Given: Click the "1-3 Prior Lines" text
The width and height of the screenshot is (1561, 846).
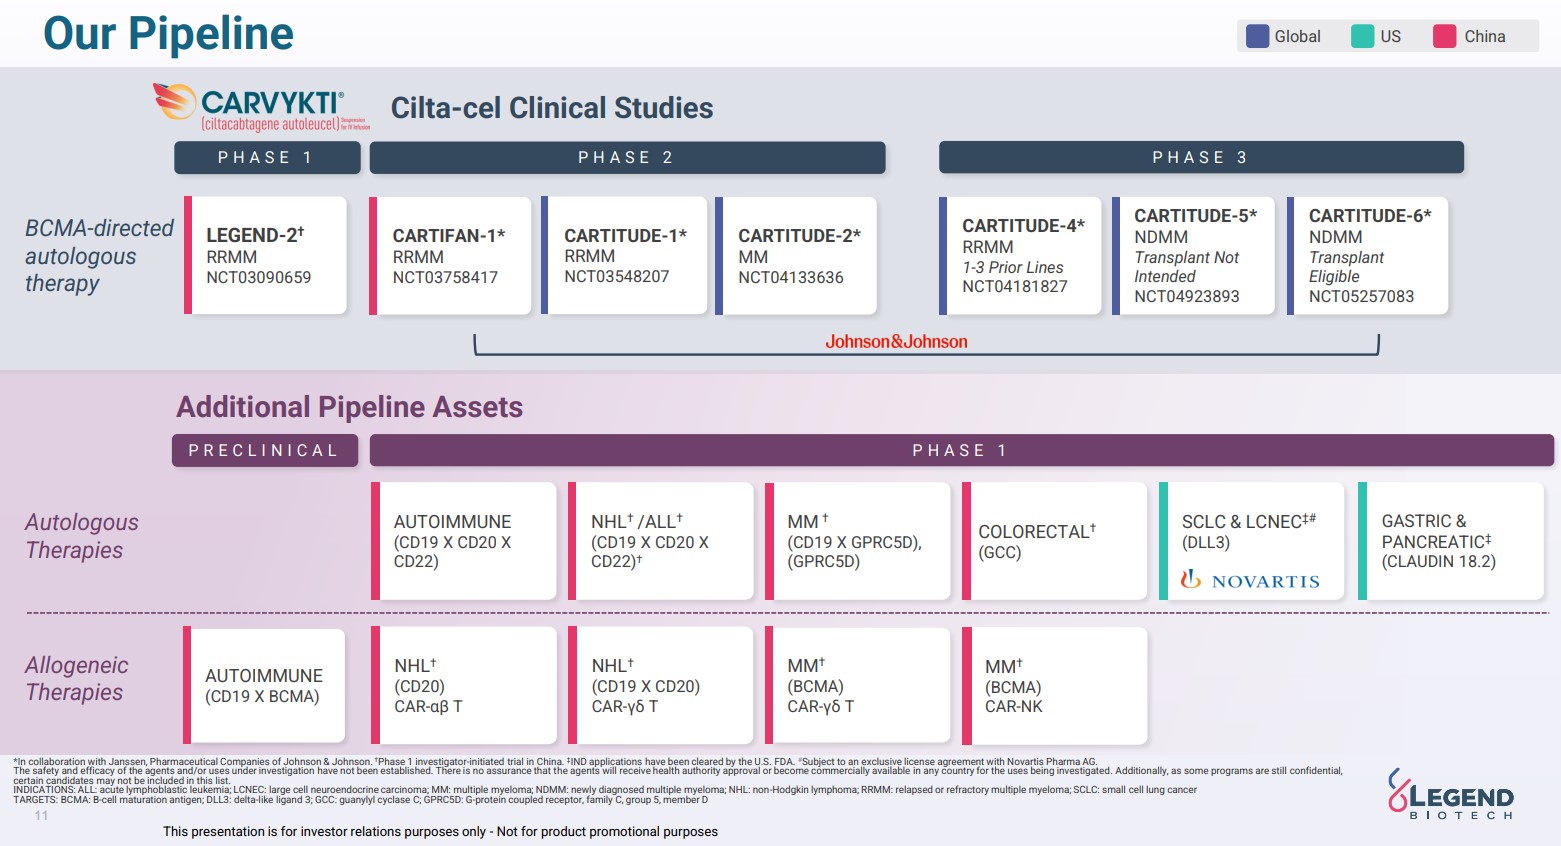Looking at the screenshot, I should (x=1013, y=267).
